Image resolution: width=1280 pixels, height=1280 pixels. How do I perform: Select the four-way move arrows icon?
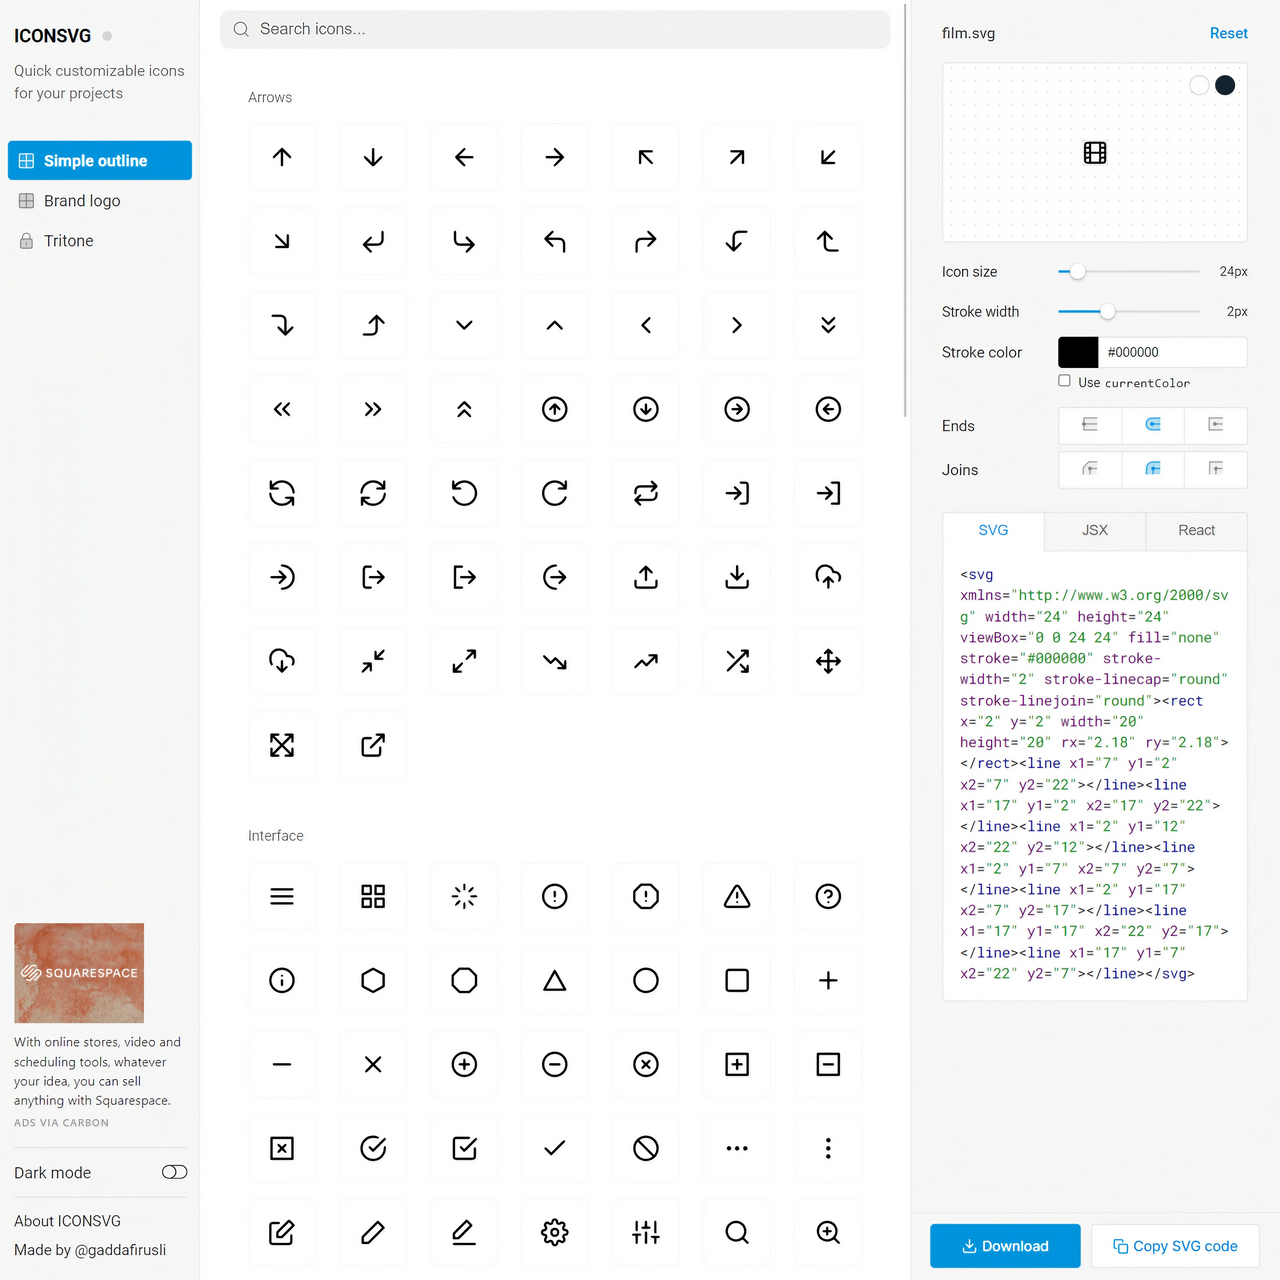pyautogui.click(x=828, y=661)
